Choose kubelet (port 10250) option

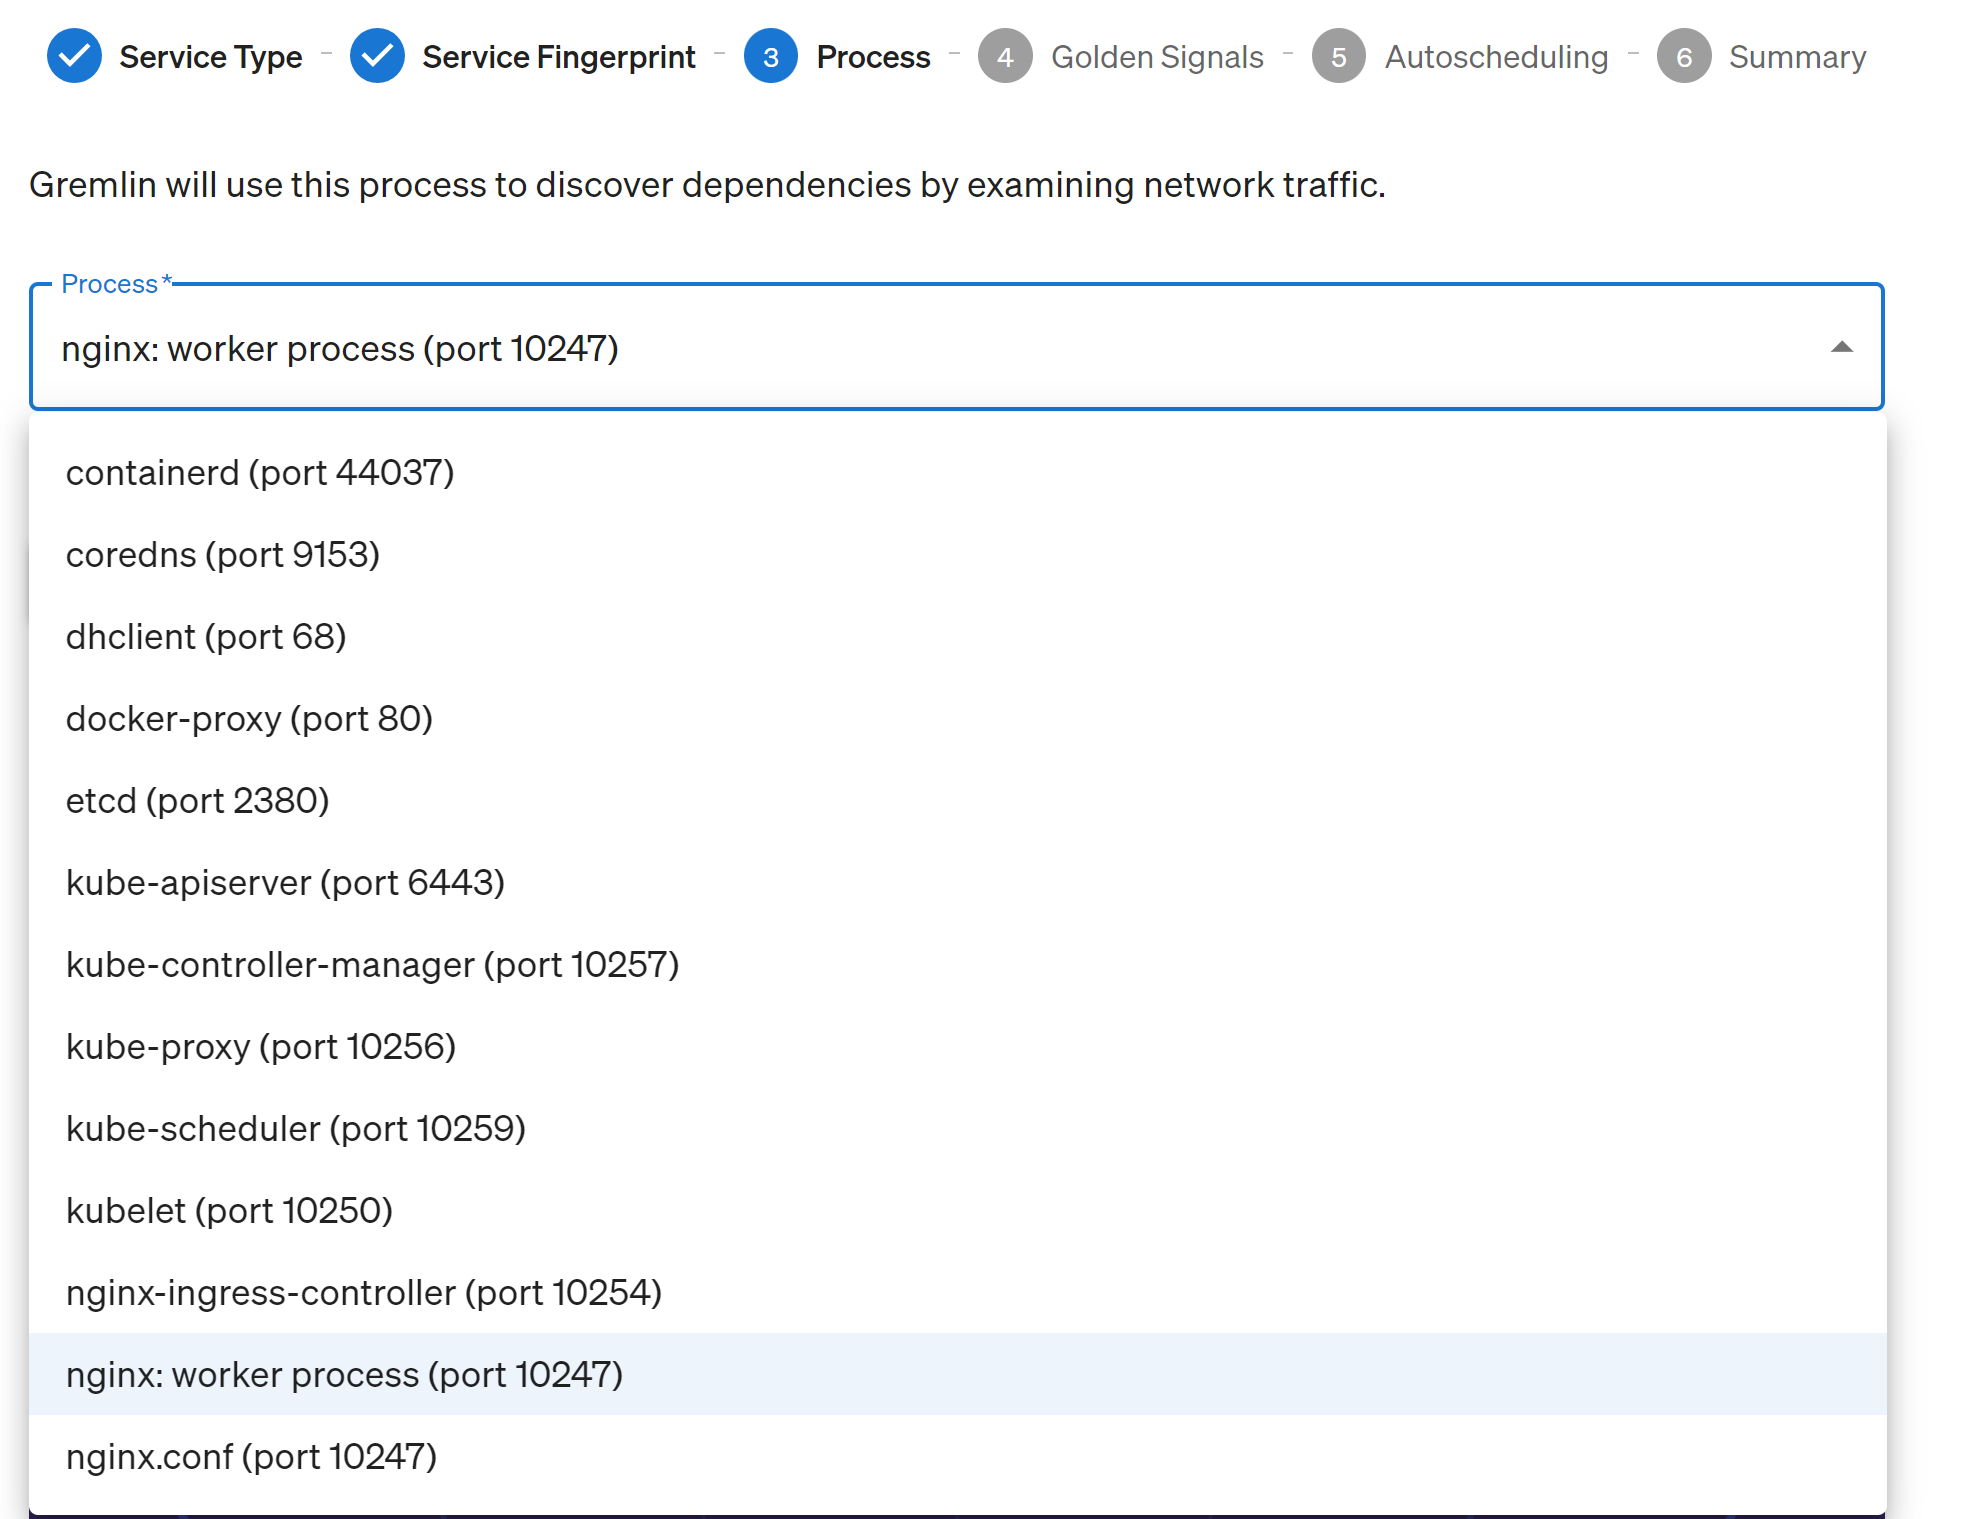957,1210
